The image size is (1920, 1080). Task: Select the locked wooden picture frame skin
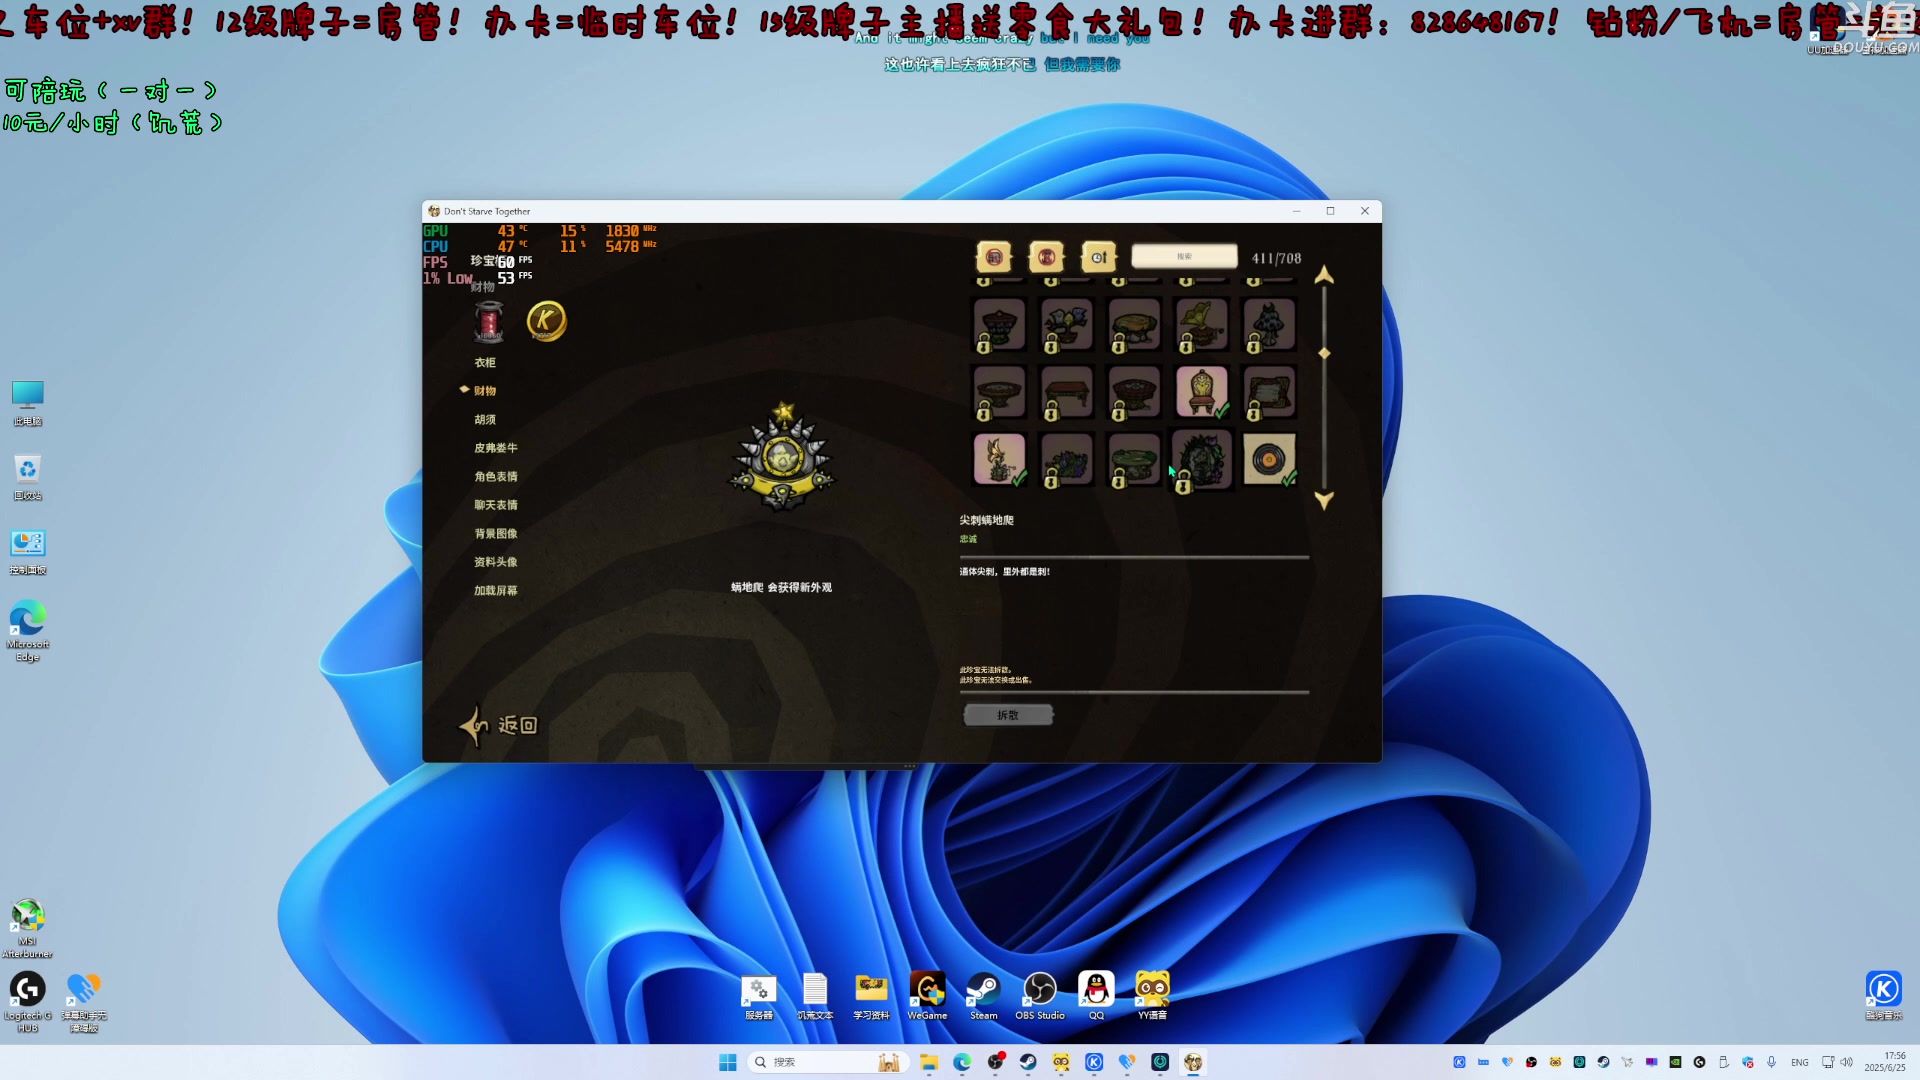[1269, 391]
